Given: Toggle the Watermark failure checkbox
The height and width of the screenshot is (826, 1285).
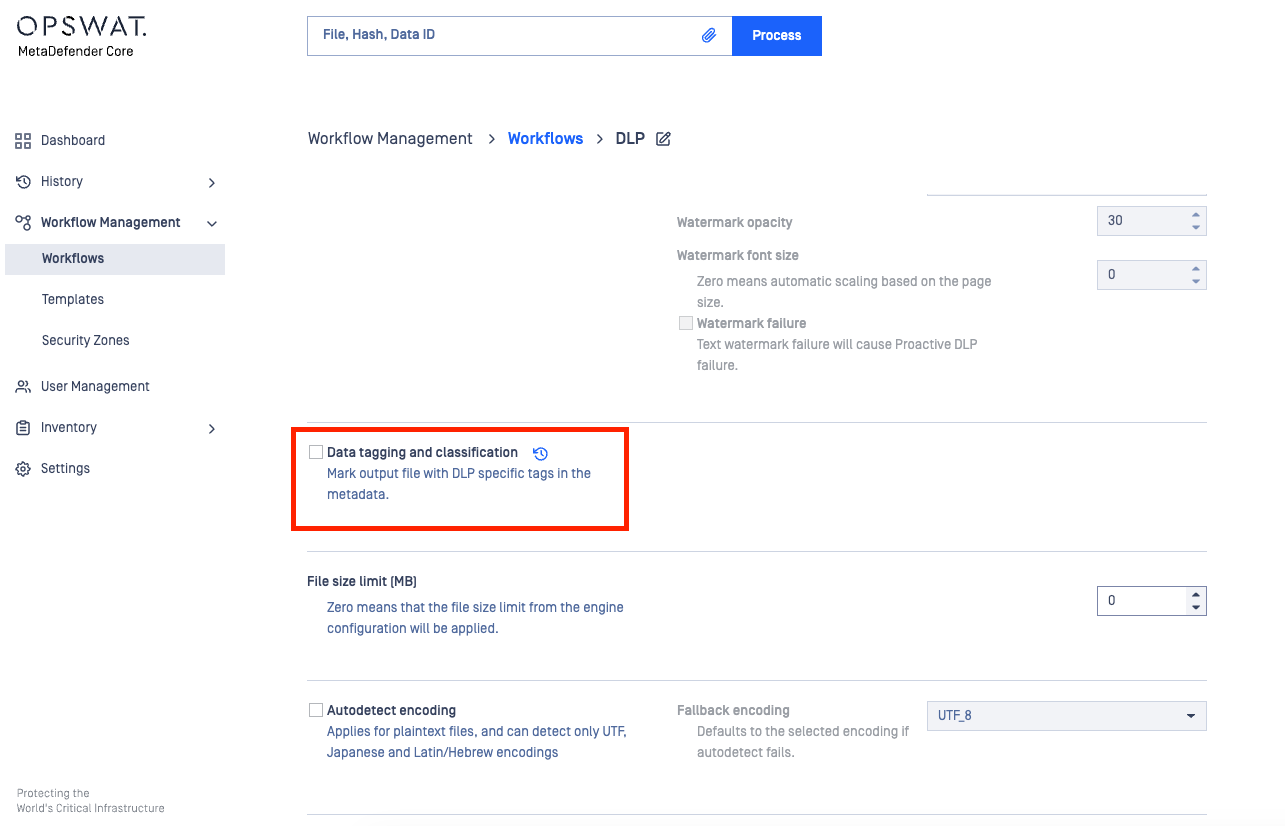Looking at the screenshot, I should [x=686, y=323].
